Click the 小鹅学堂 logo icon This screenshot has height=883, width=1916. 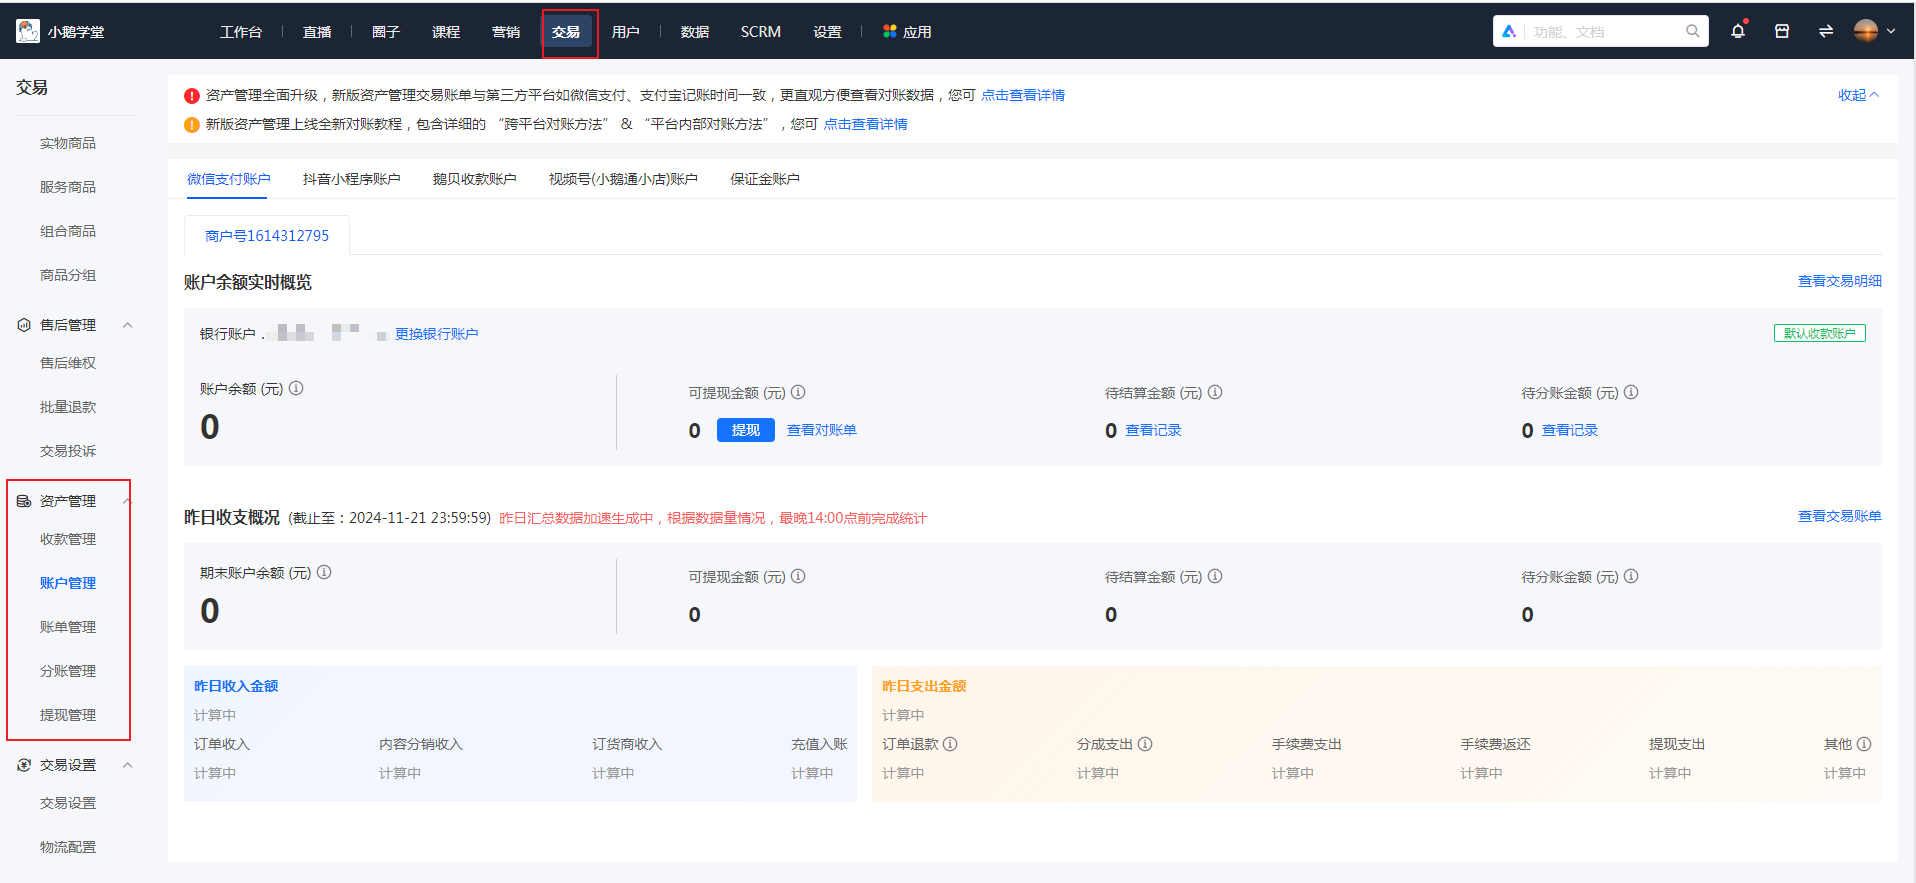pyautogui.click(x=28, y=31)
